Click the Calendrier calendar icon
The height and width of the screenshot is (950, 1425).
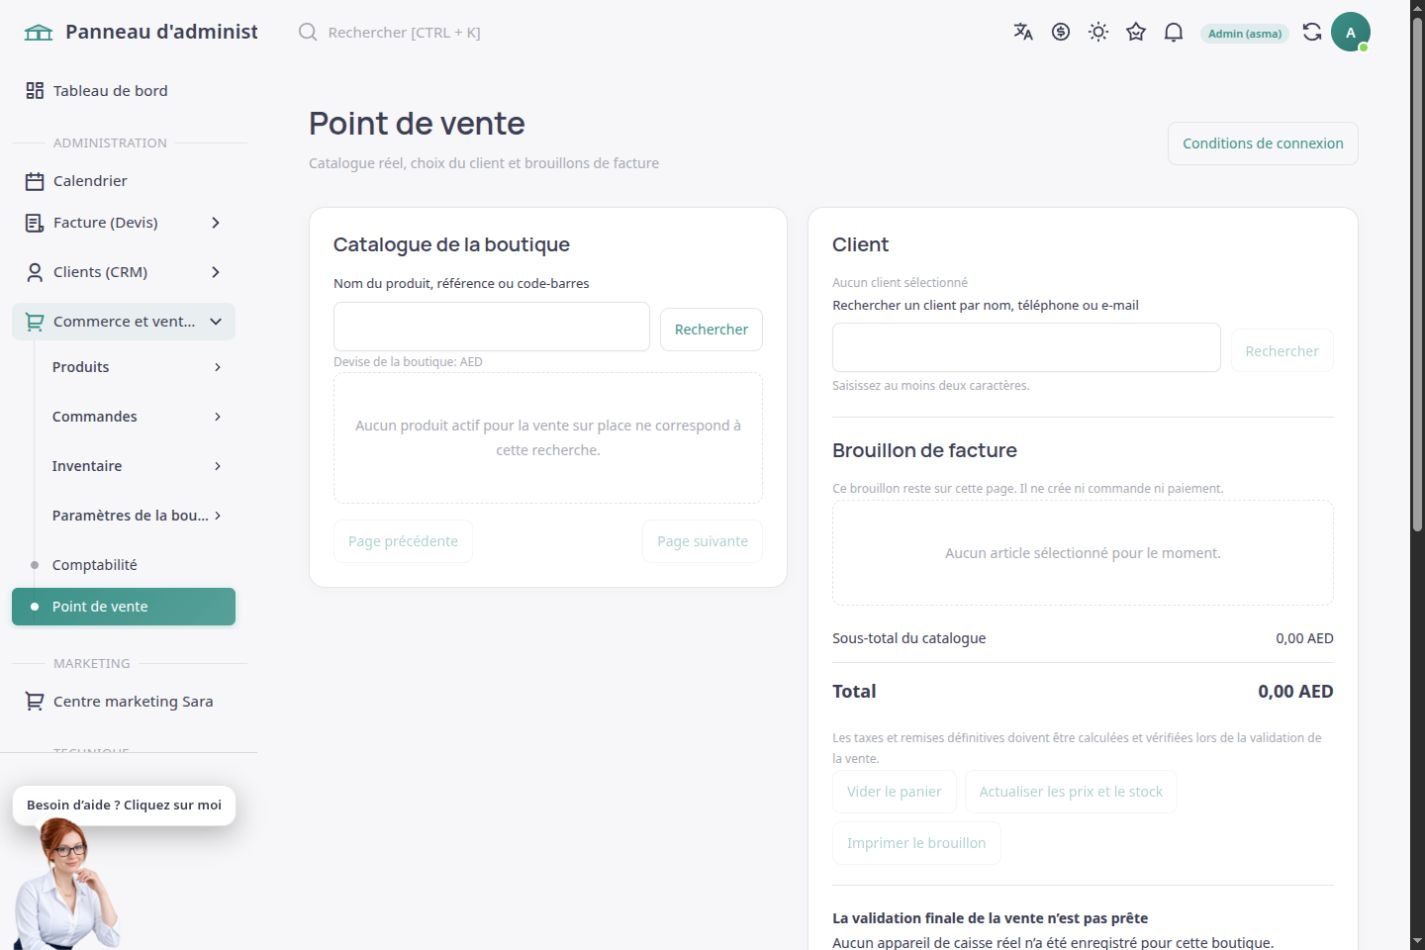pos(35,181)
